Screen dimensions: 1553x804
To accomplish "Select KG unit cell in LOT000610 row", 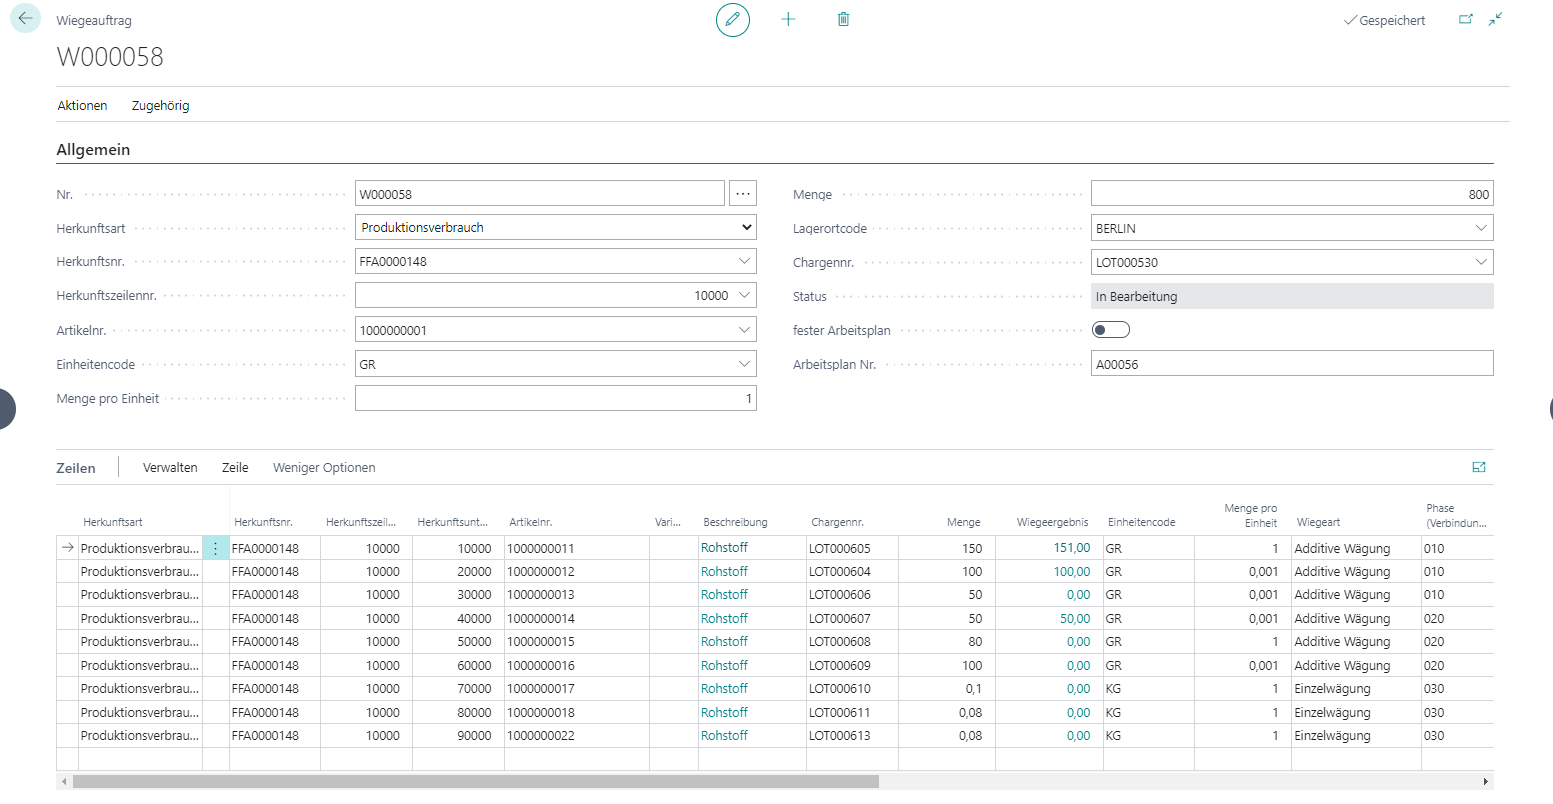I will (x=1149, y=689).
